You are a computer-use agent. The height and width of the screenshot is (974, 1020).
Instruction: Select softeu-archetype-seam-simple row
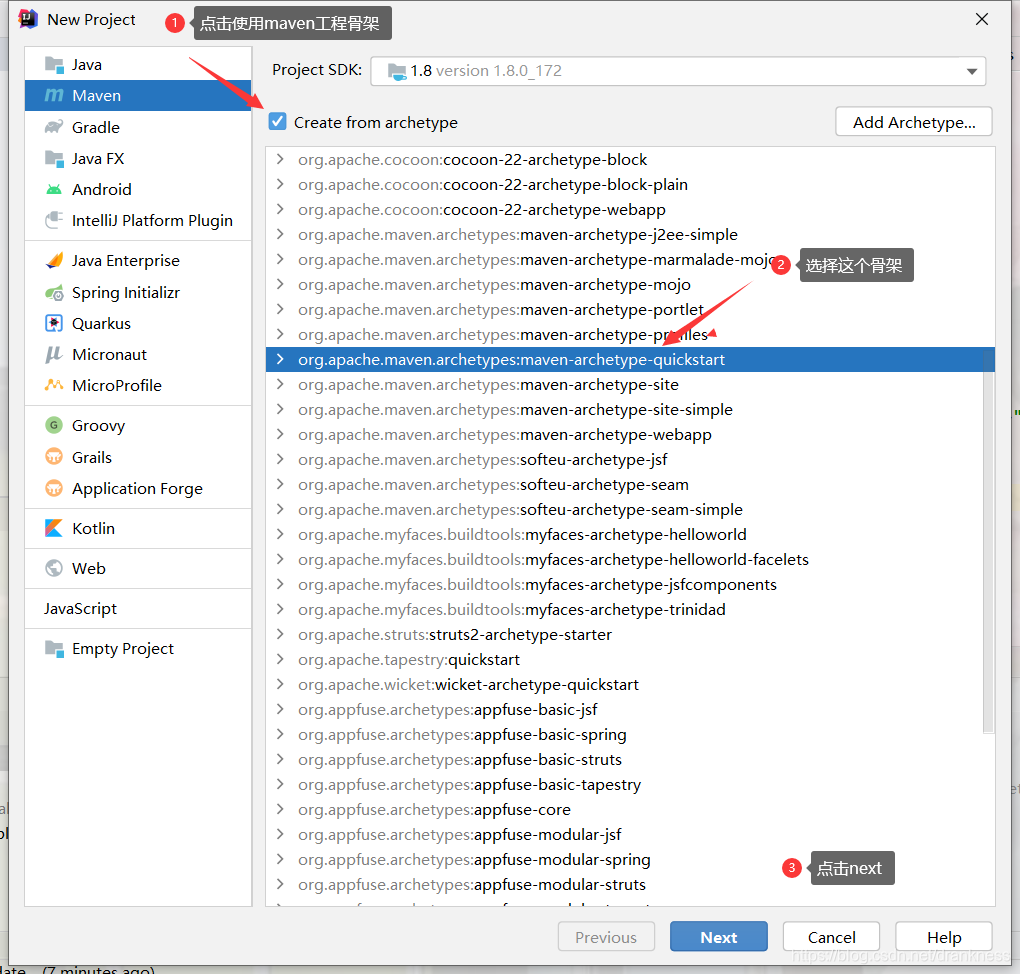click(x=630, y=509)
